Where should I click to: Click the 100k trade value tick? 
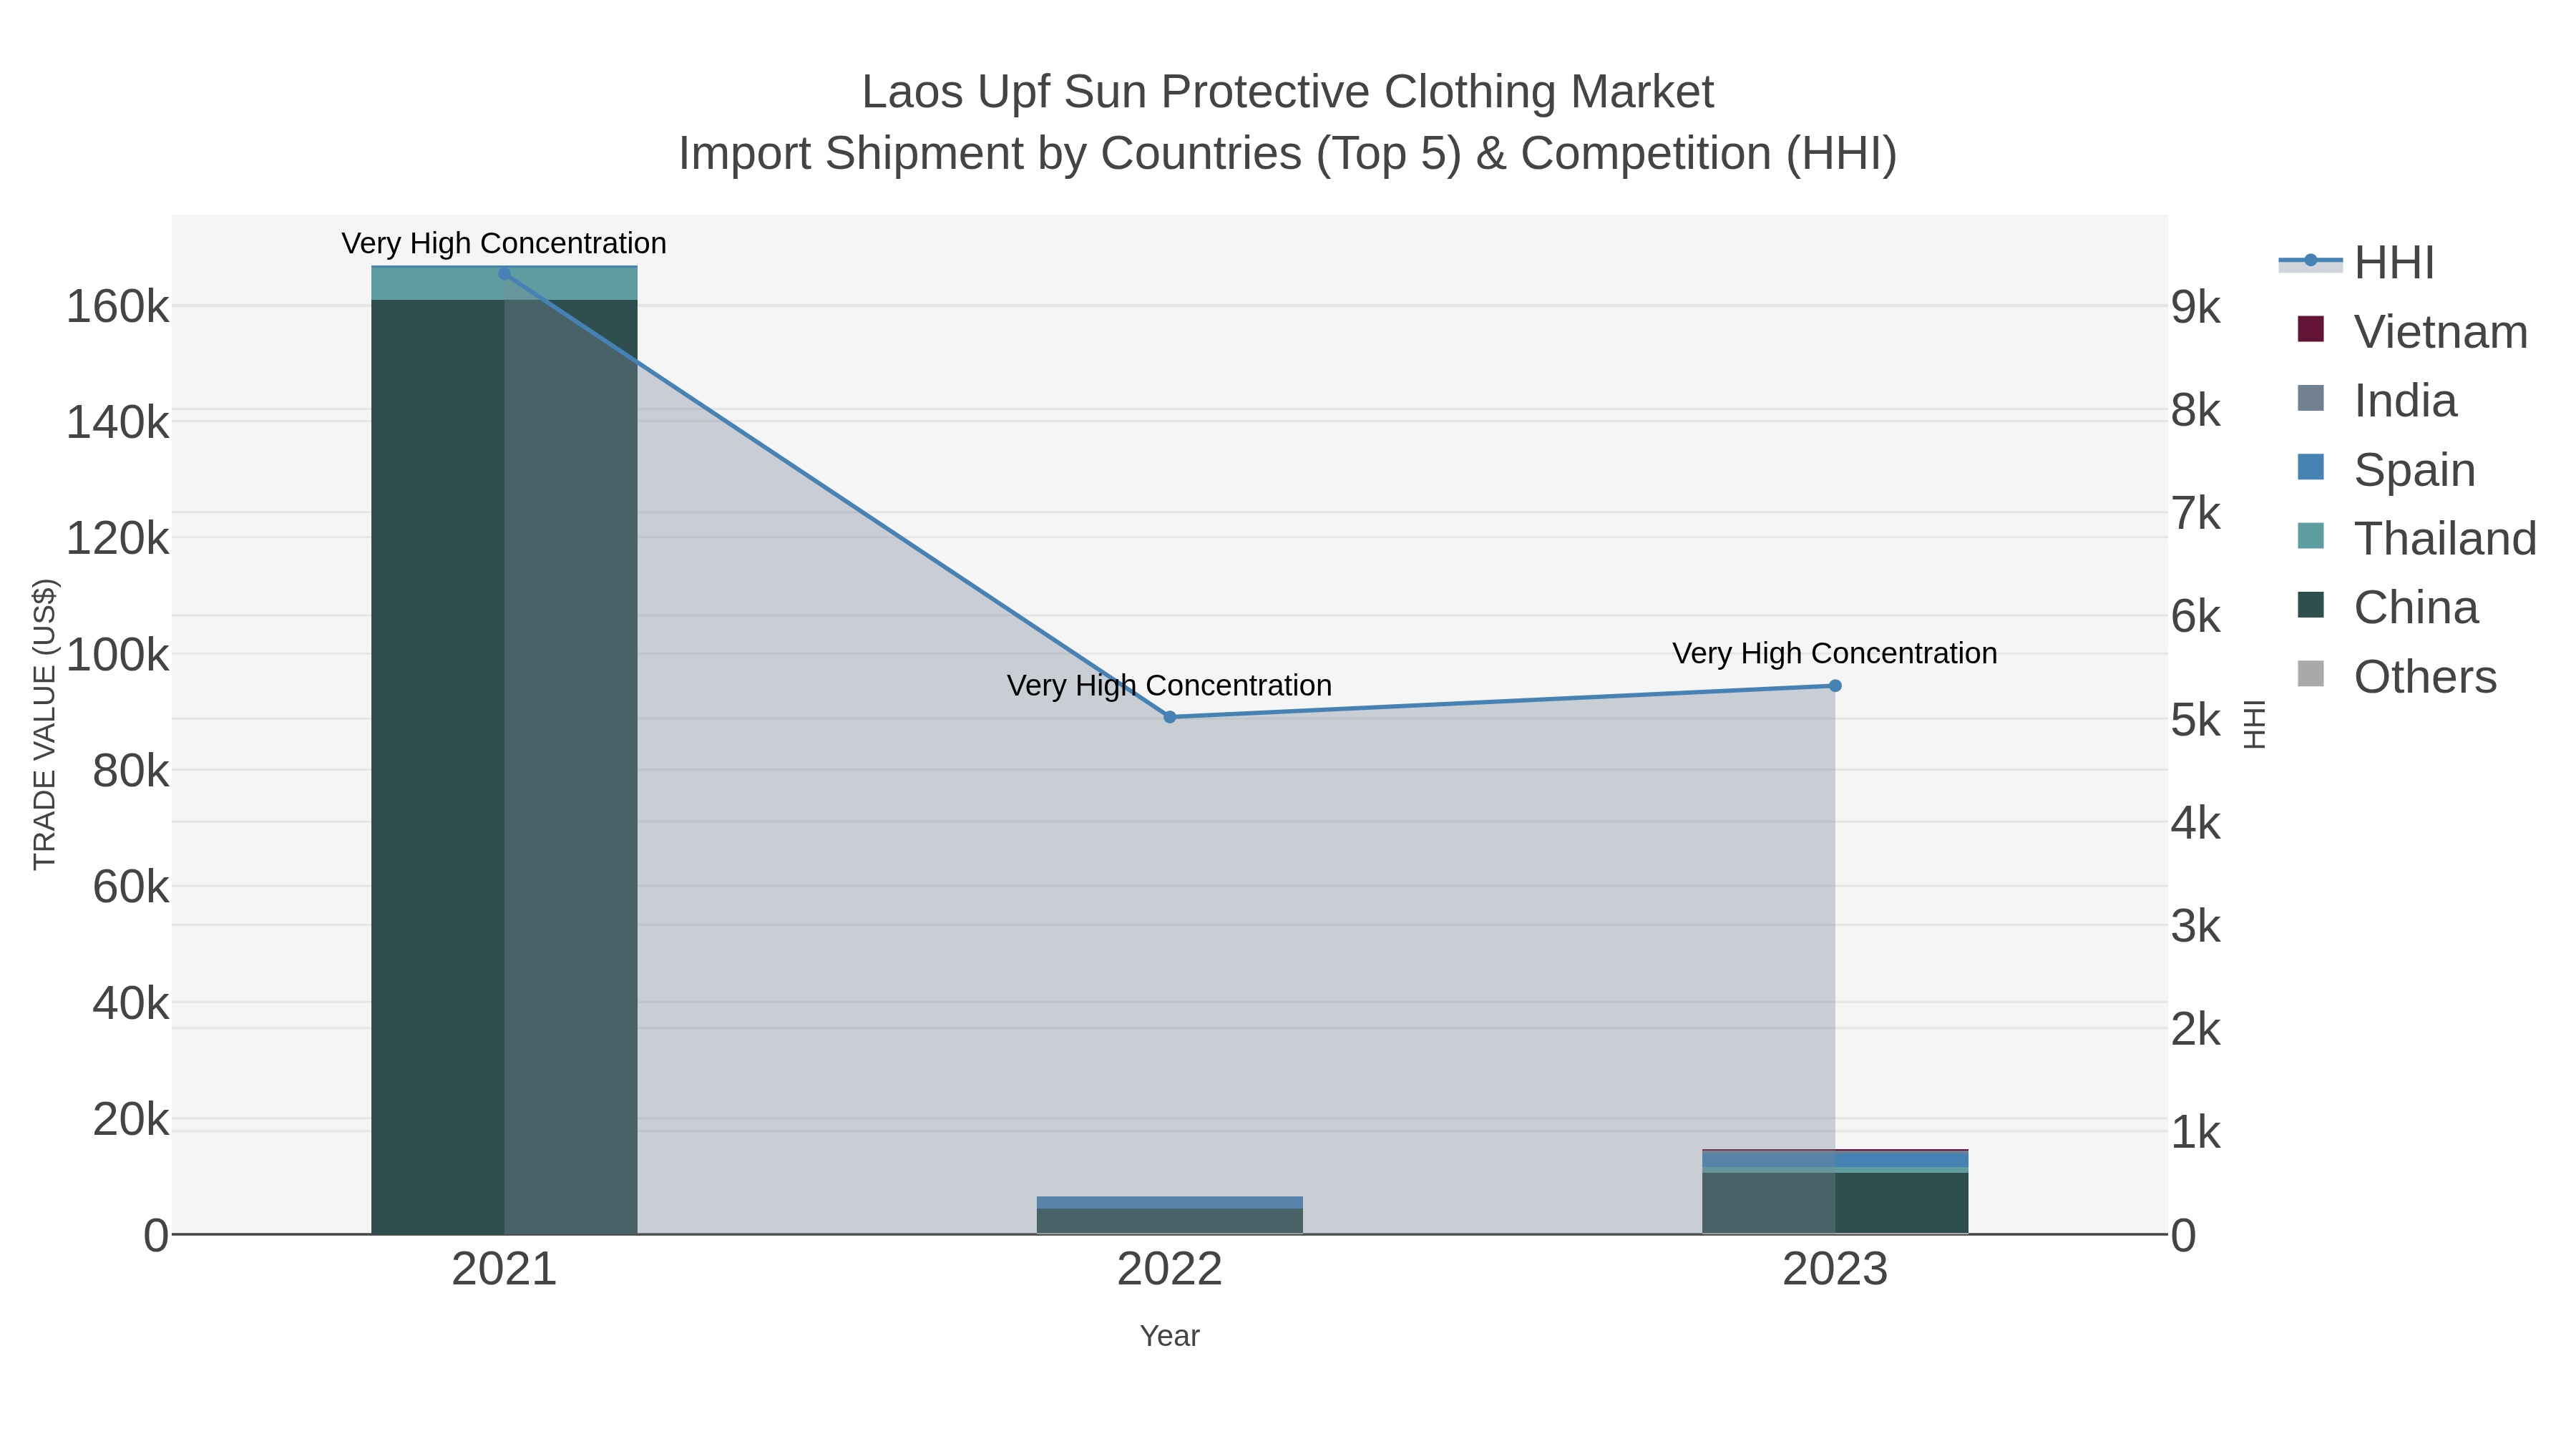tap(117, 655)
